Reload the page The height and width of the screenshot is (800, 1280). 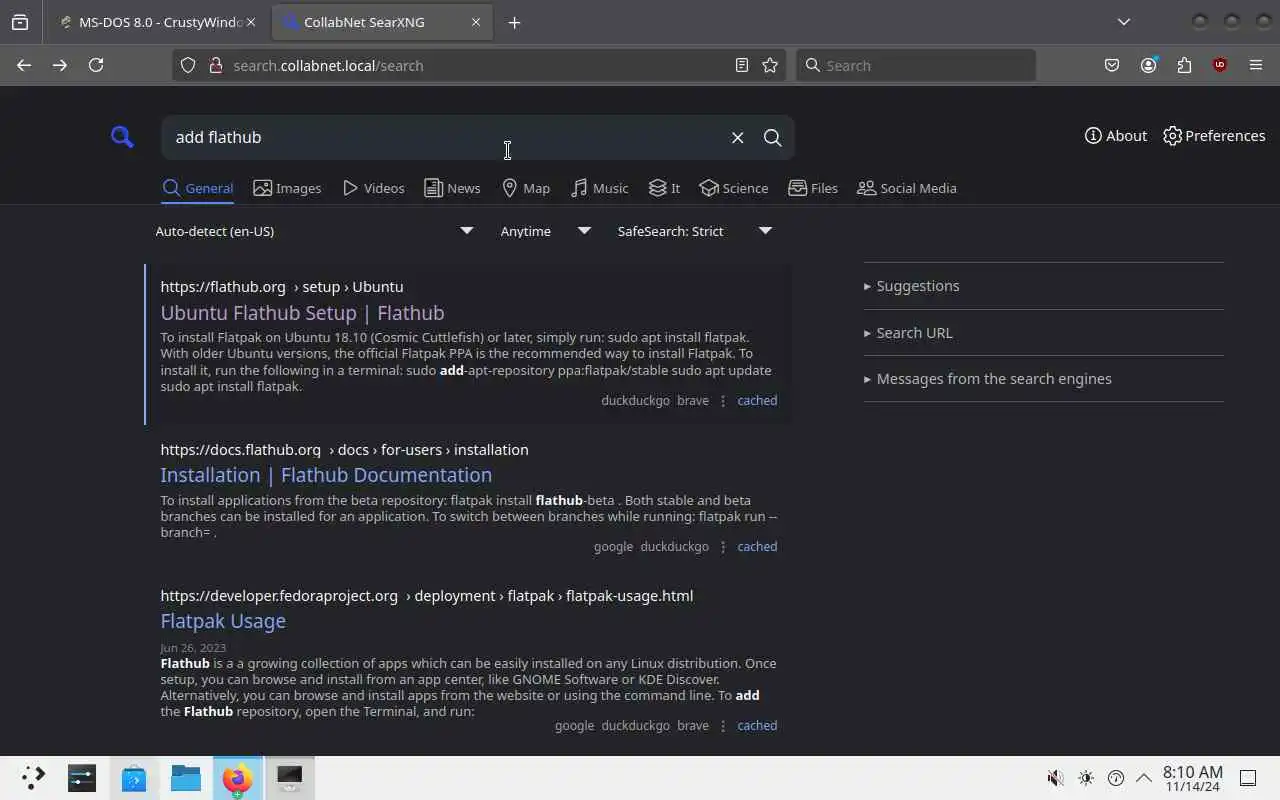[x=96, y=65]
